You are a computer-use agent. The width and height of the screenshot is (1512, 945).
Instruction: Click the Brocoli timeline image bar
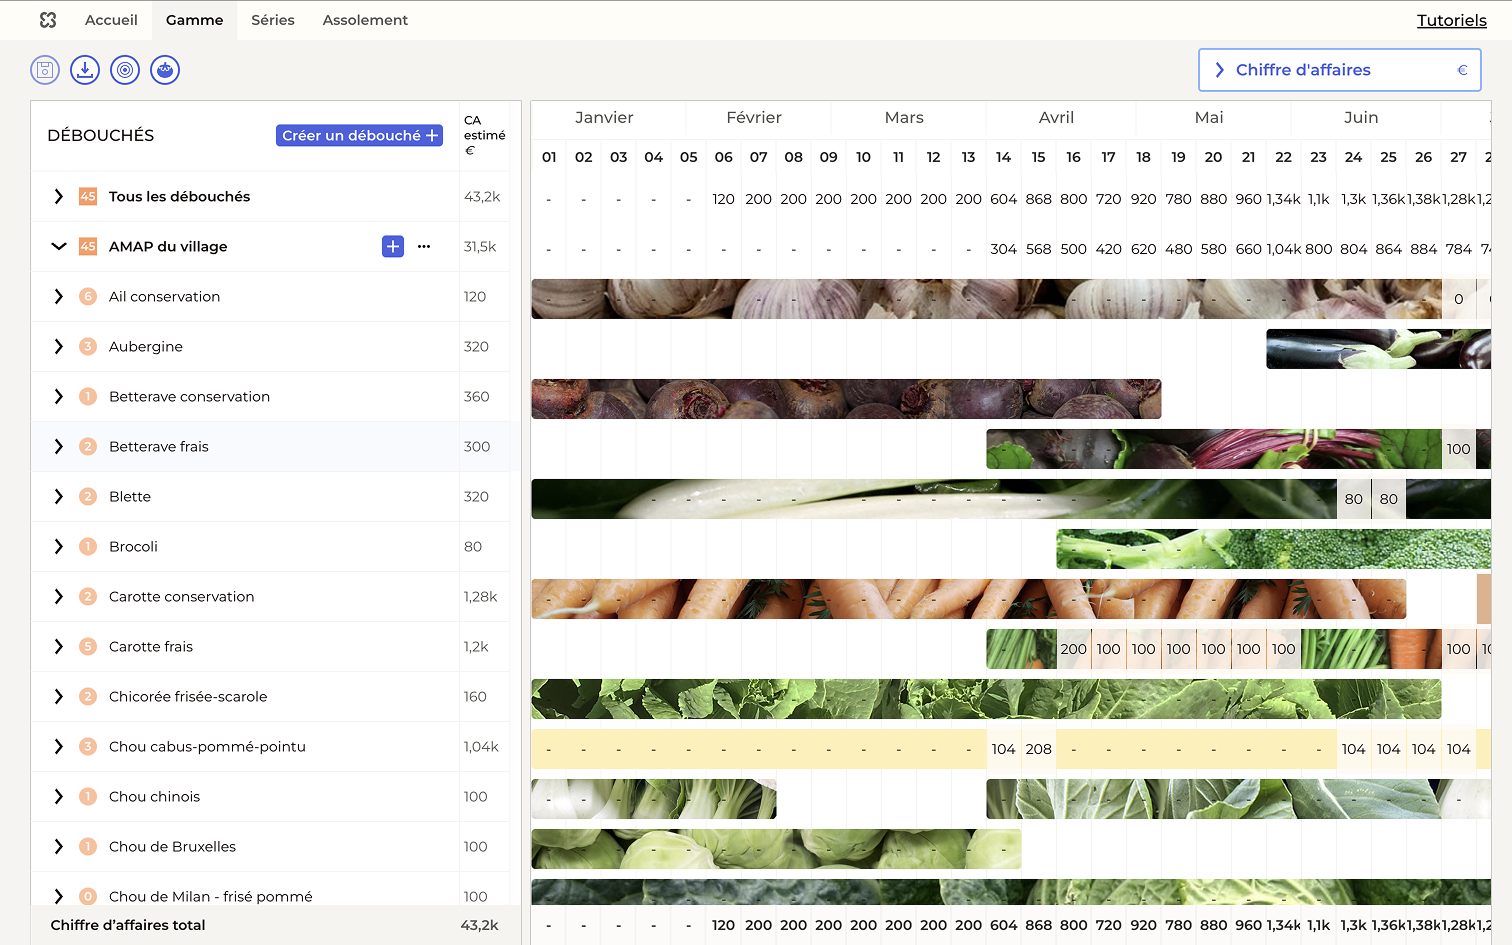point(1272,549)
